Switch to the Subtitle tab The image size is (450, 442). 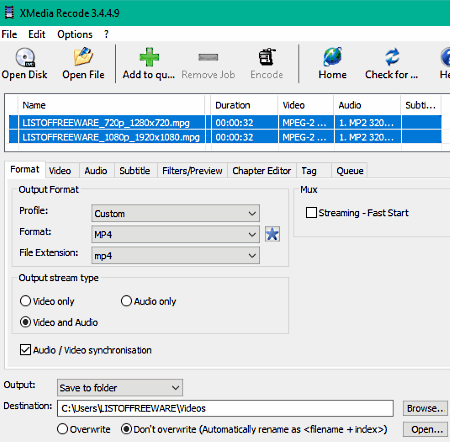(x=135, y=171)
